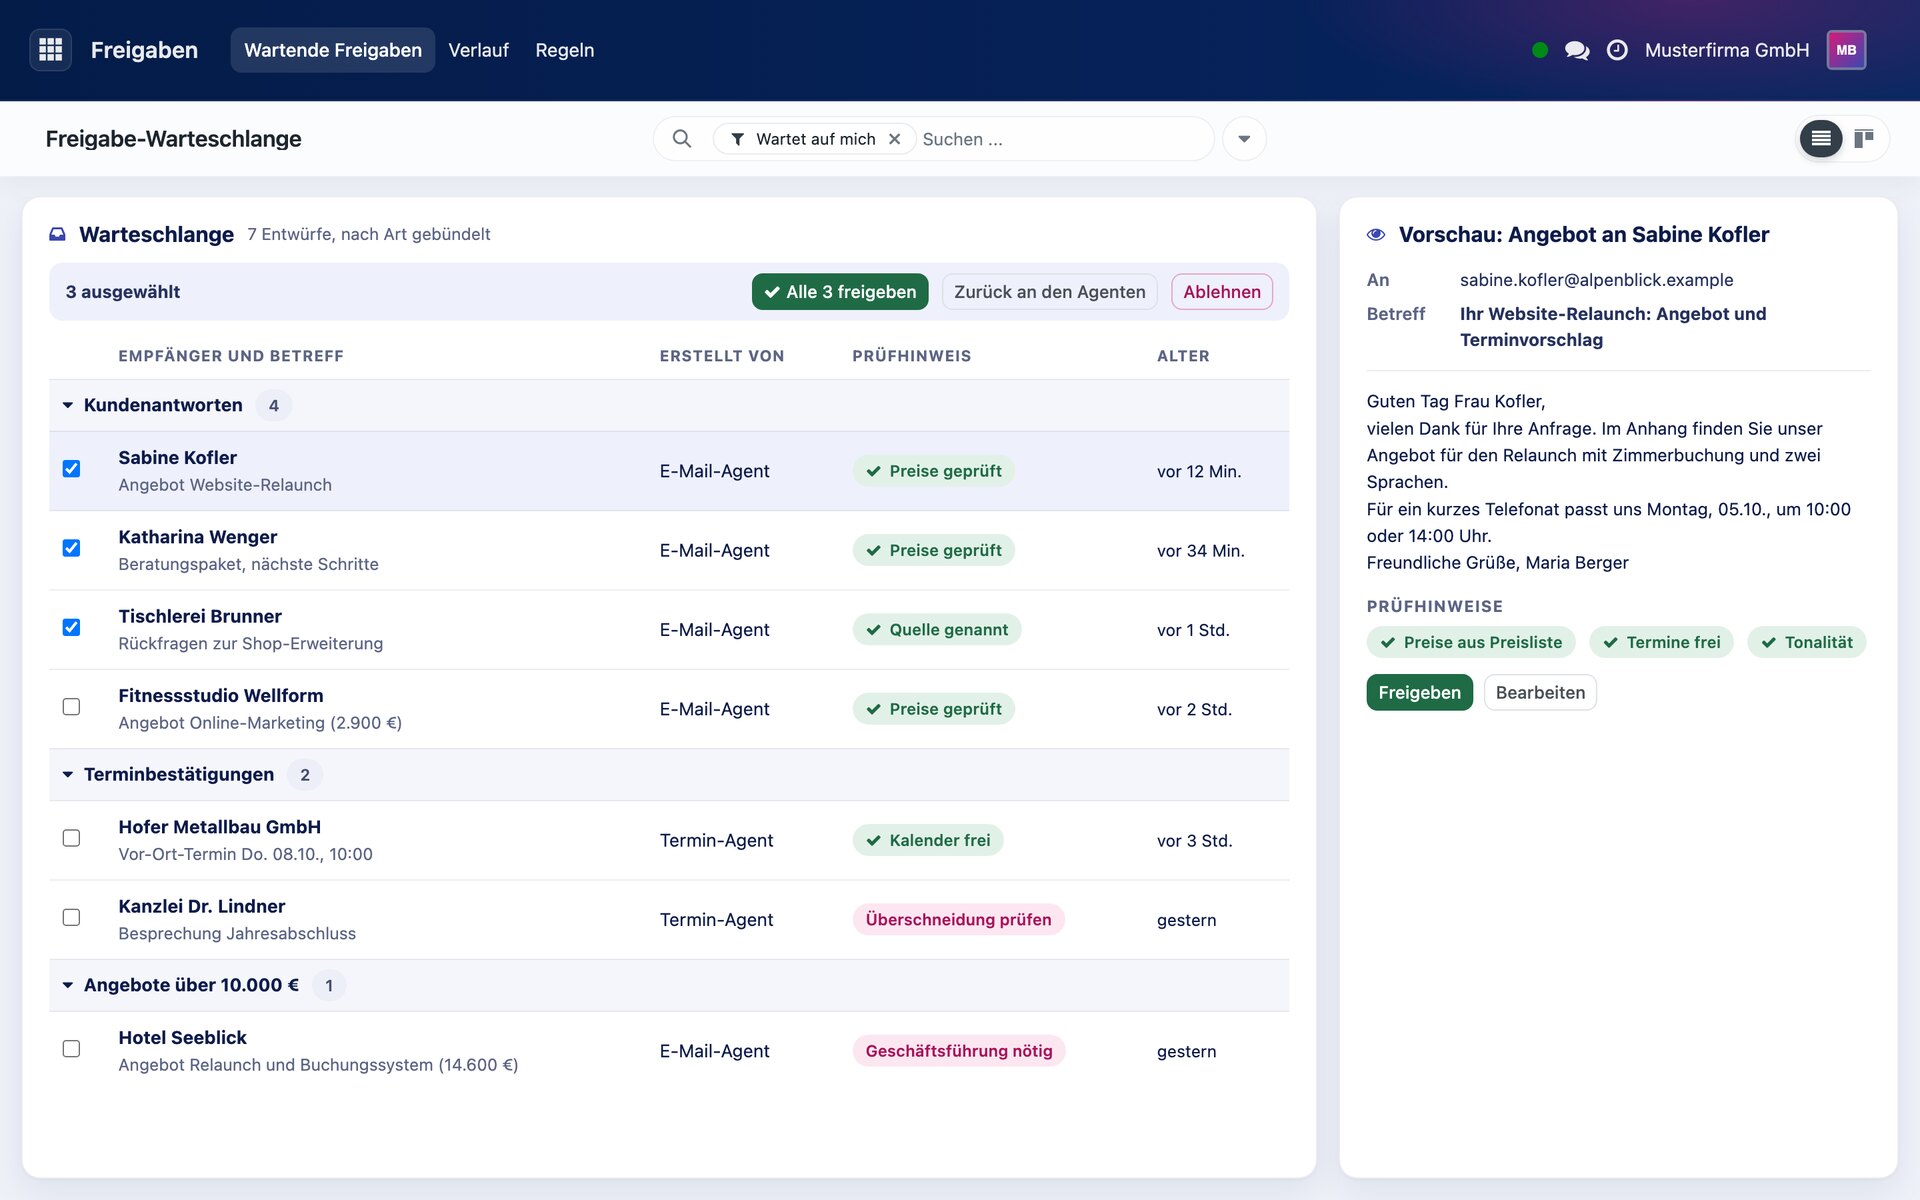Screen dimensions: 1920x1200
Task: Open the Regeln tab
Action: [x=565, y=50]
